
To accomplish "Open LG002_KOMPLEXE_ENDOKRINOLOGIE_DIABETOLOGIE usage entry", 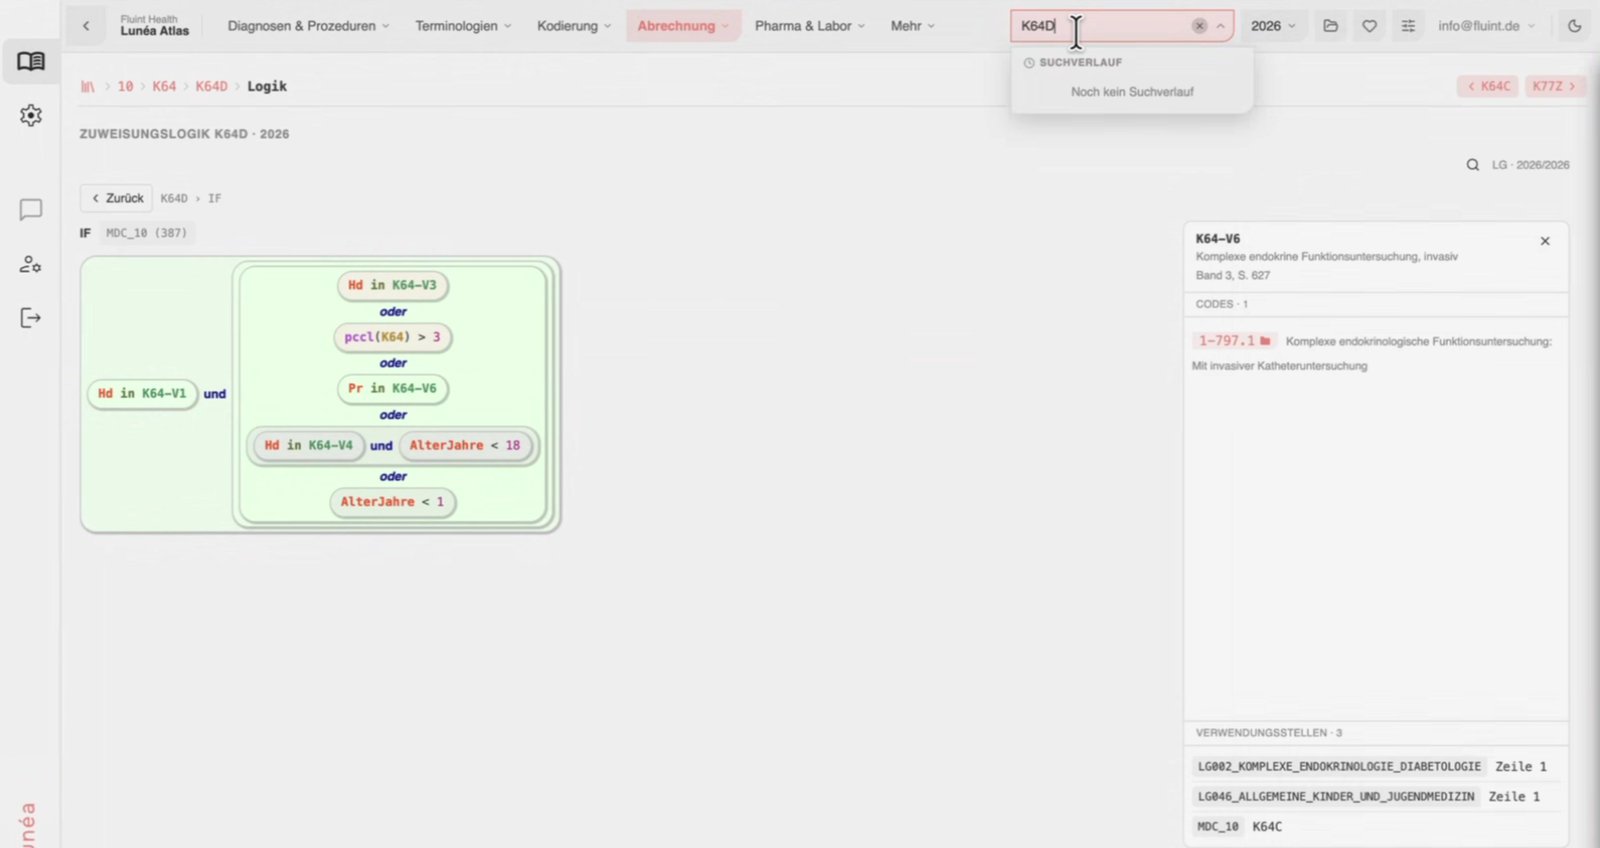I will 1339,767.
